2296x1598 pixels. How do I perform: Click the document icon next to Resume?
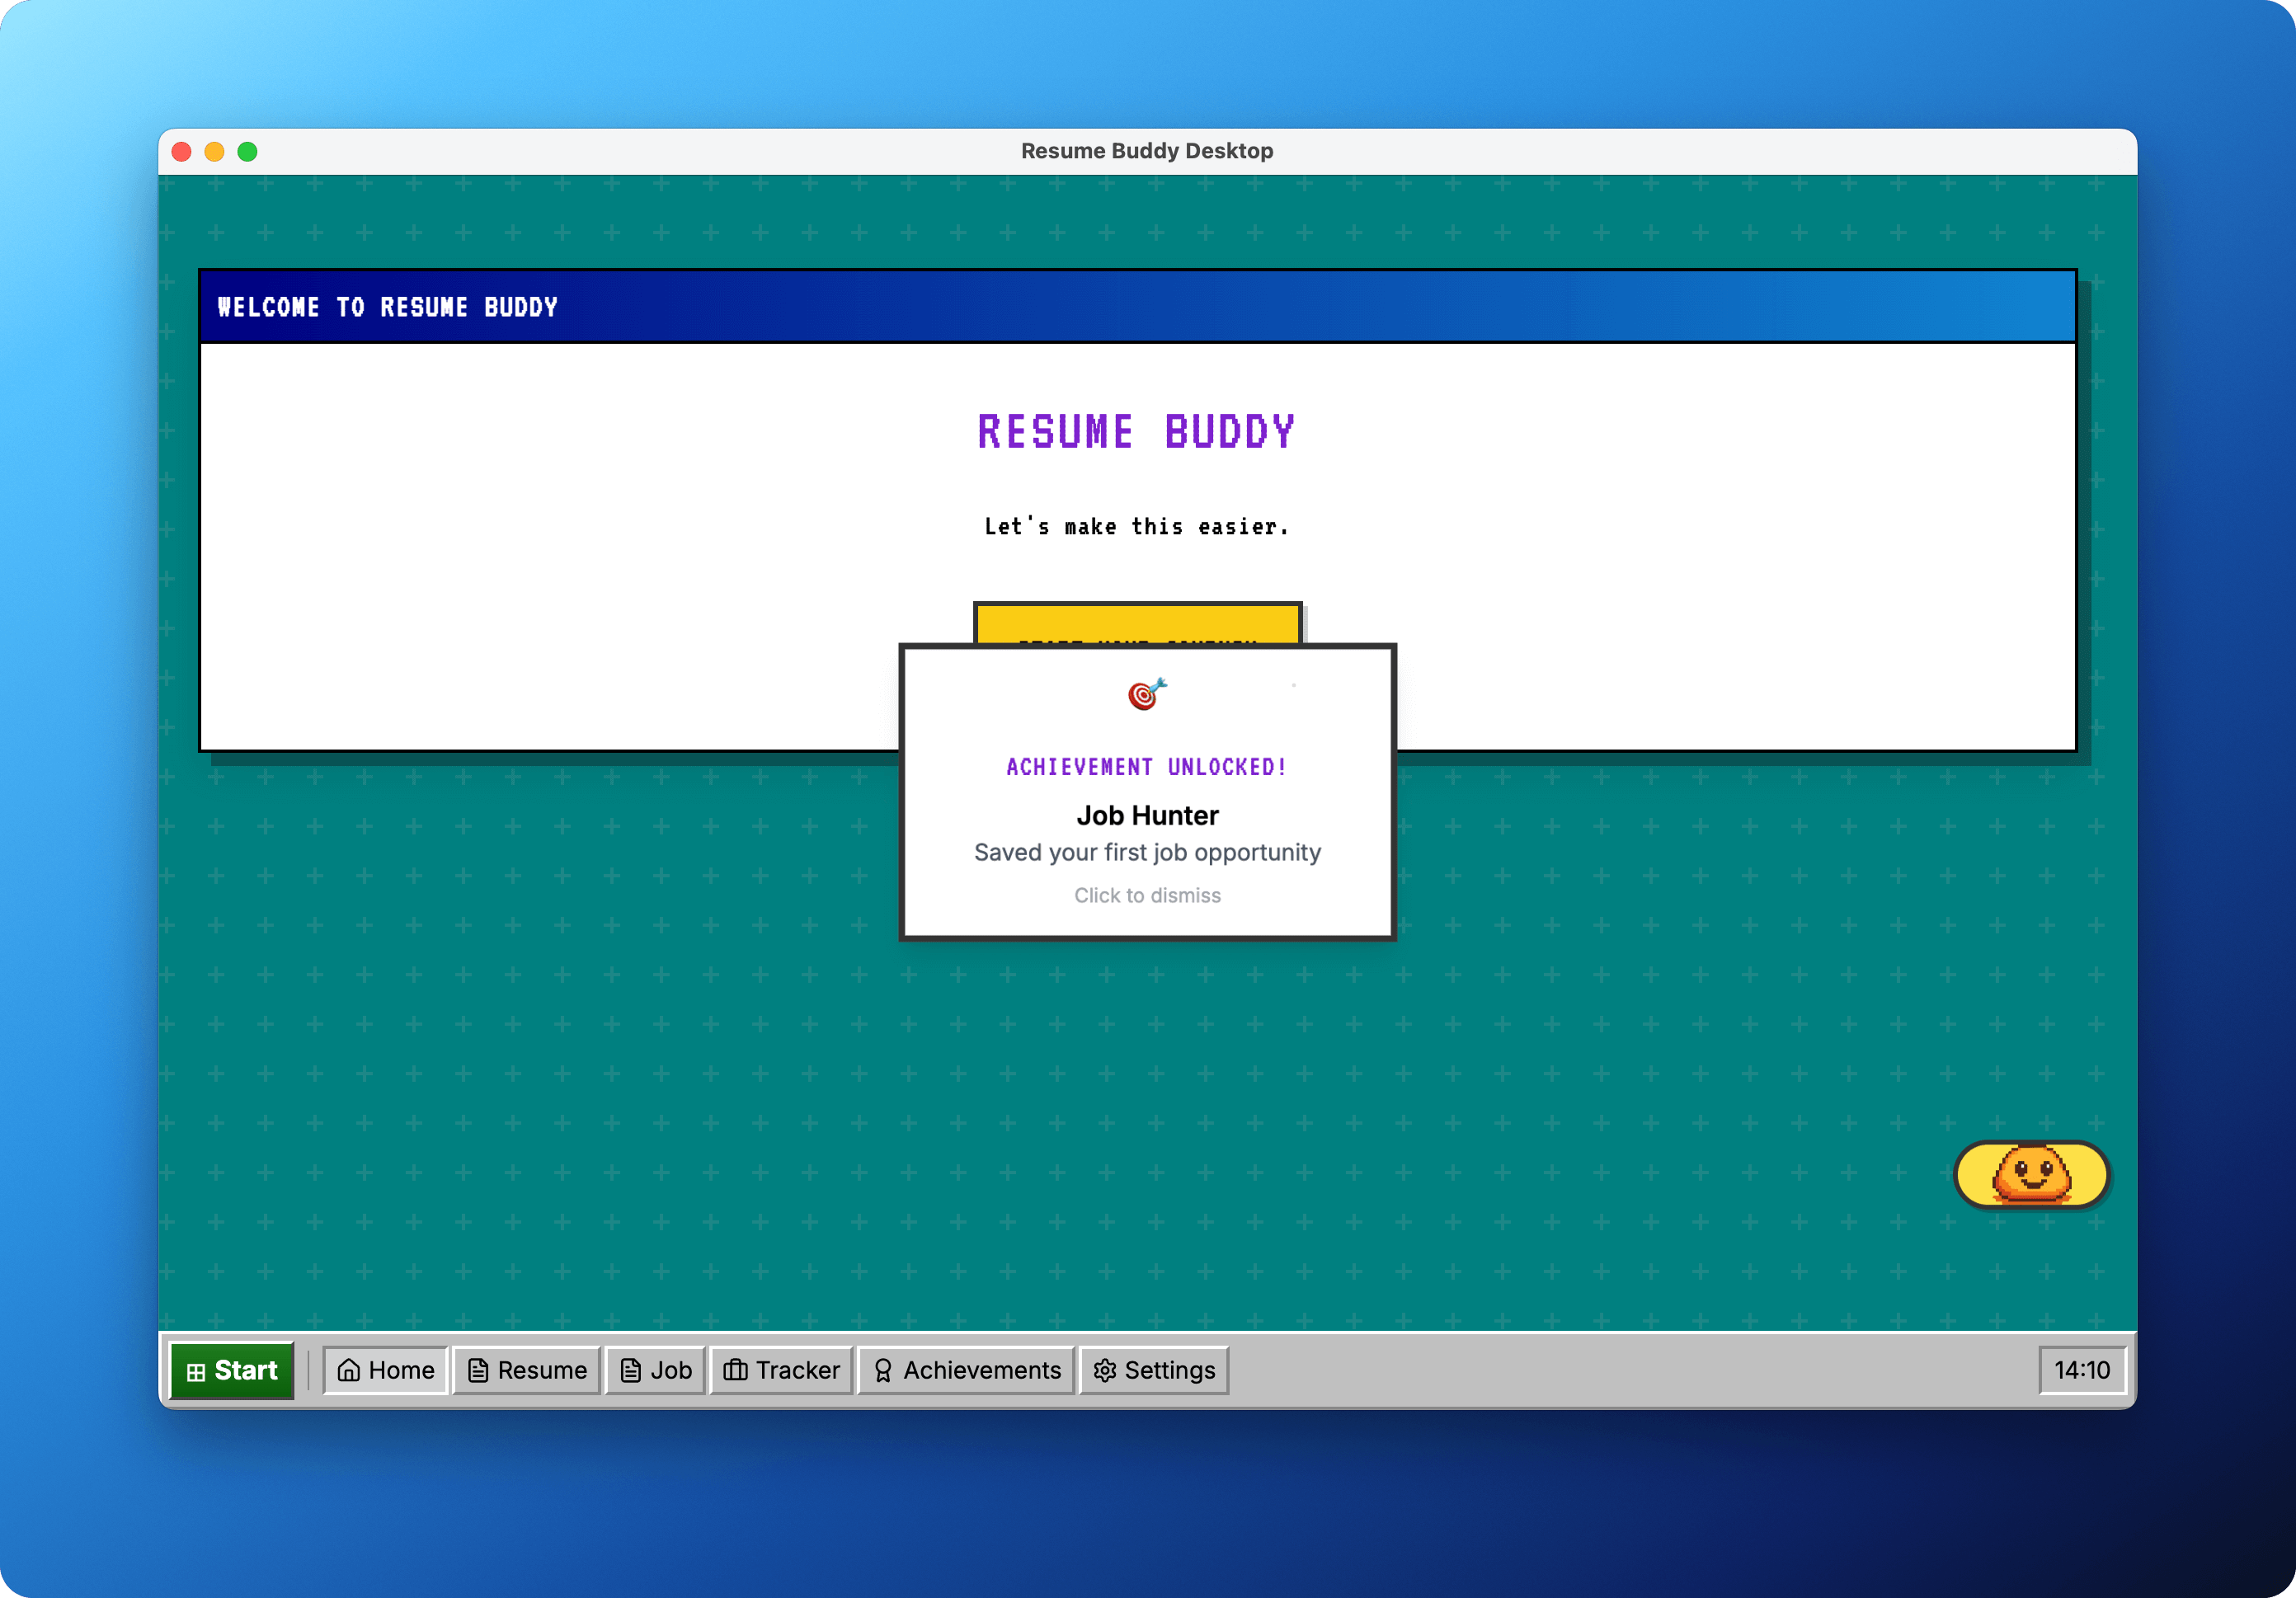click(x=478, y=1369)
